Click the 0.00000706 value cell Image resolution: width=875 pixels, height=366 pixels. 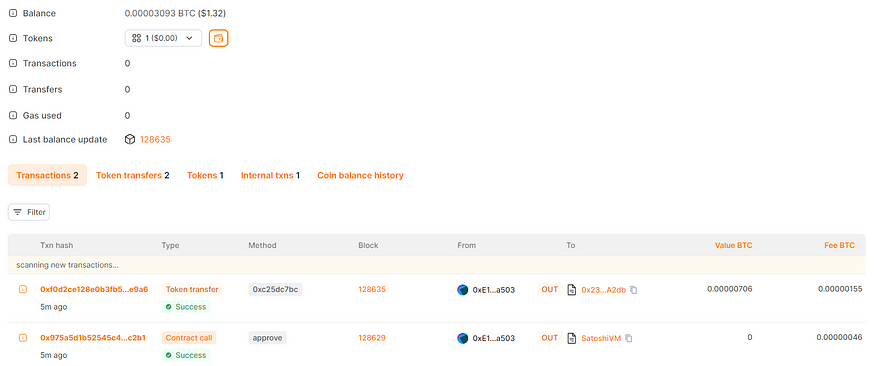pyautogui.click(x=730, y=289)
